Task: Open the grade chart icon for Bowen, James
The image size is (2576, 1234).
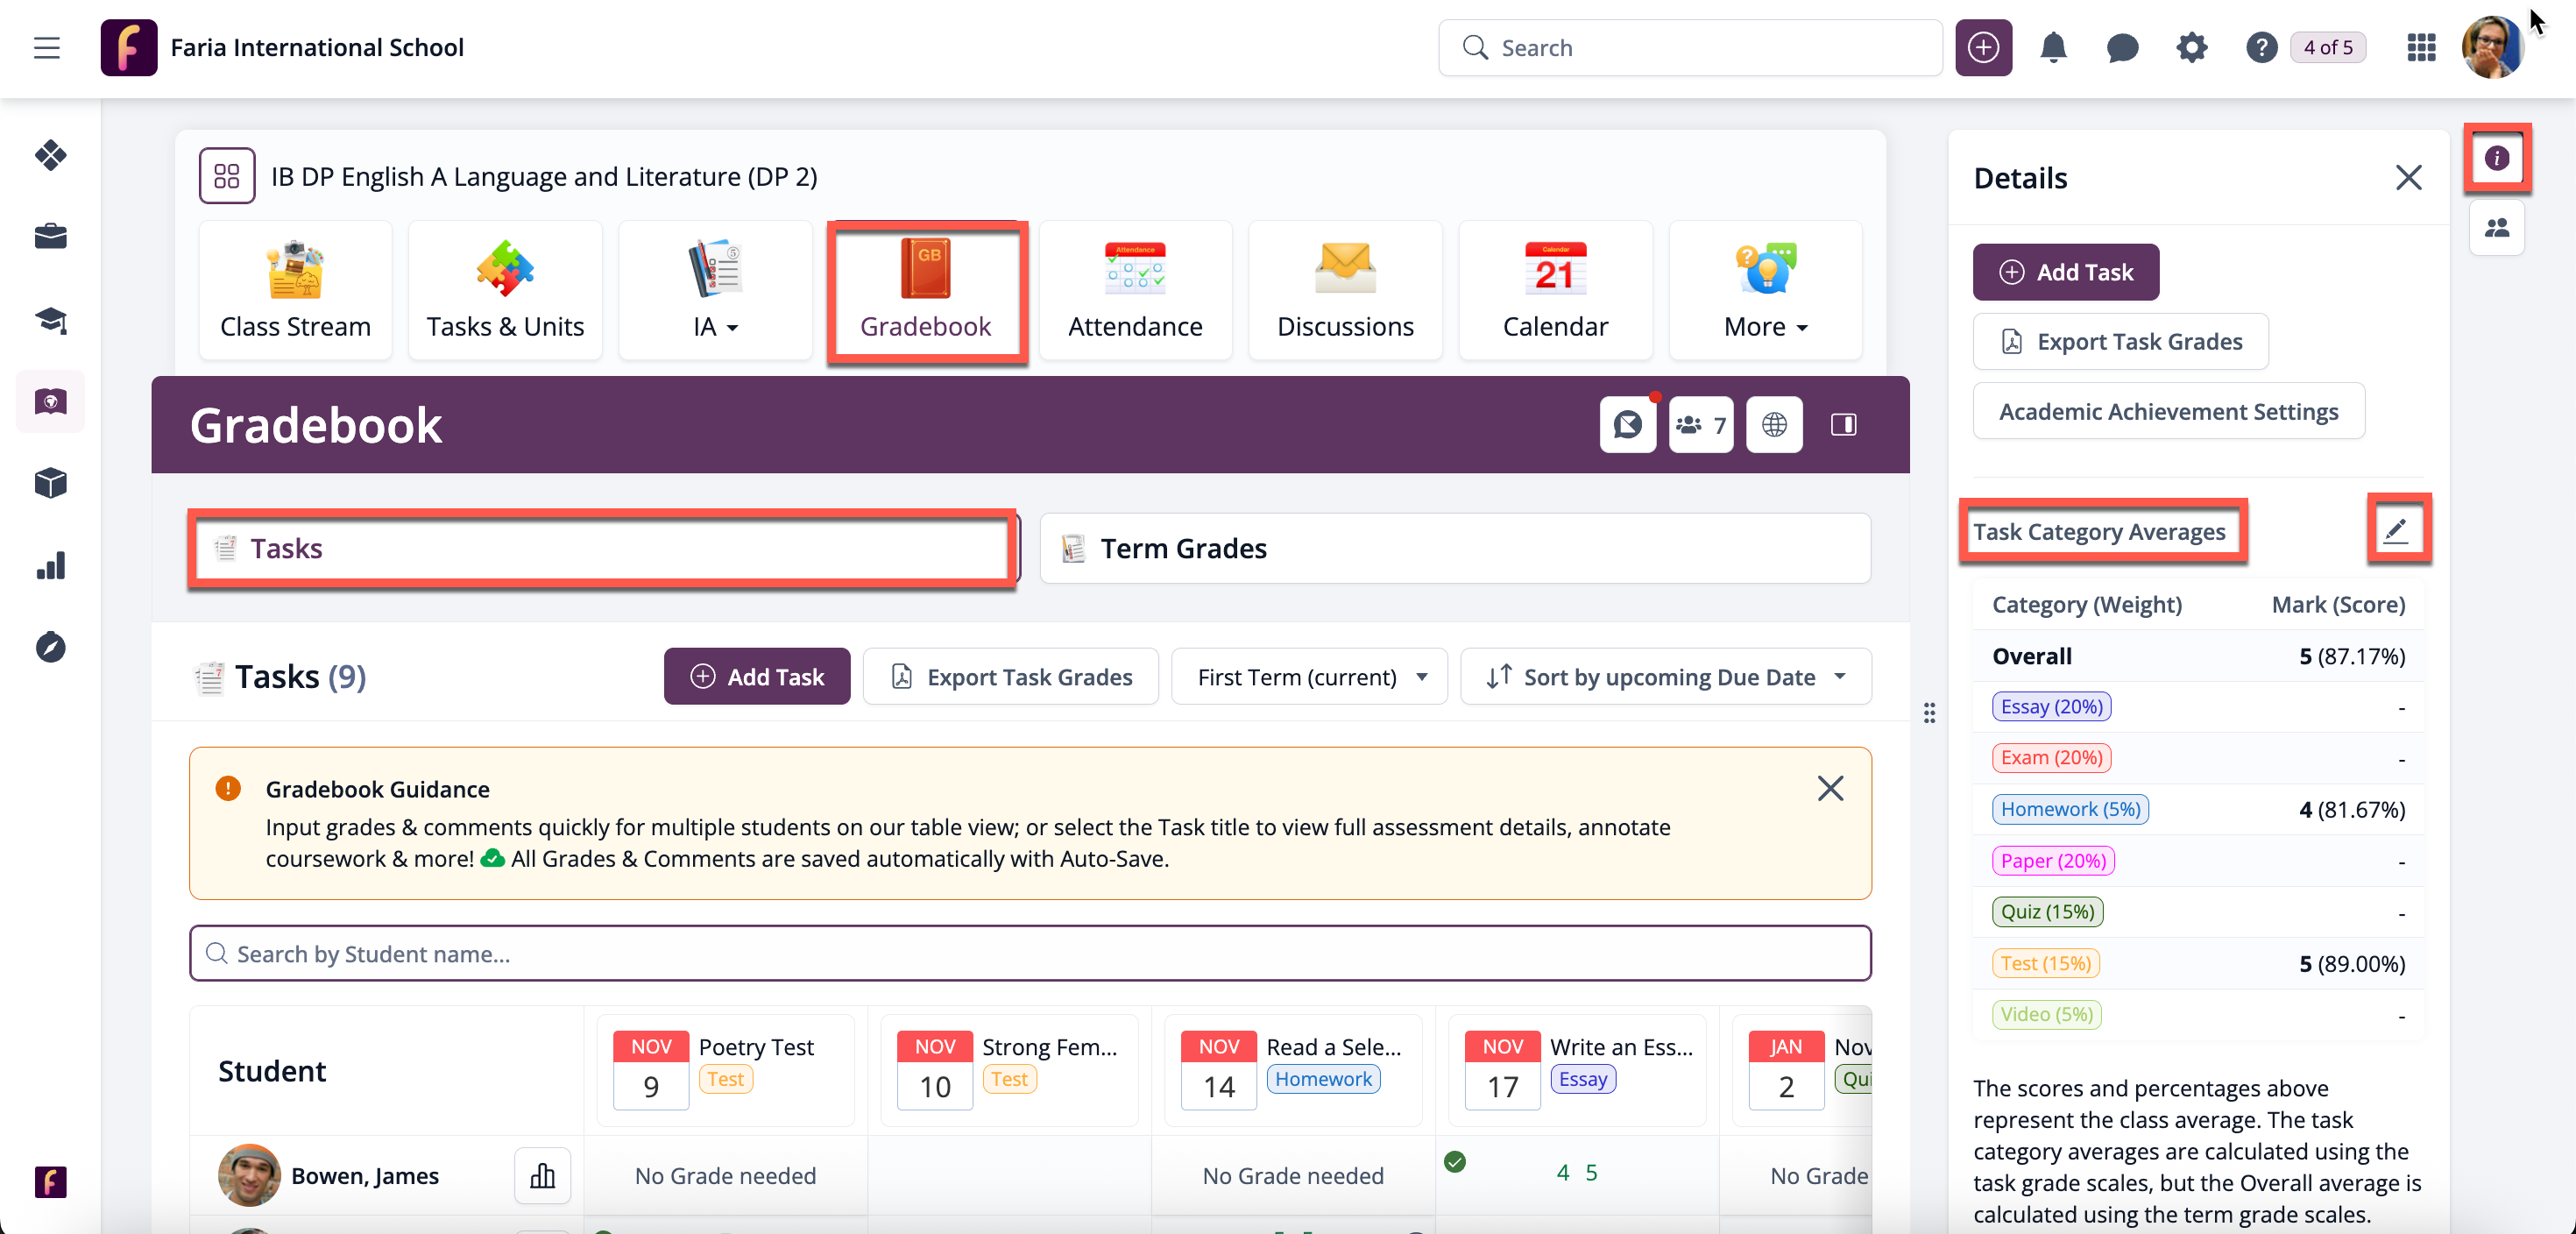Action: coord(542,1175)
